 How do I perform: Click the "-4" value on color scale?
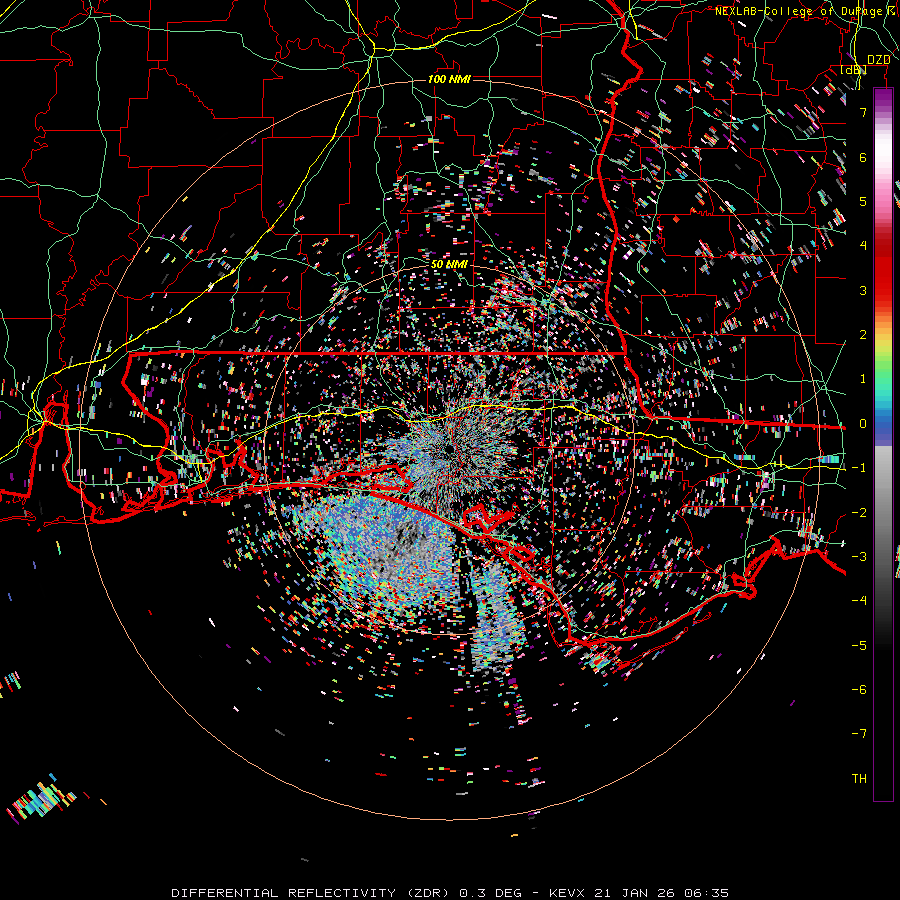click(859, 601)
